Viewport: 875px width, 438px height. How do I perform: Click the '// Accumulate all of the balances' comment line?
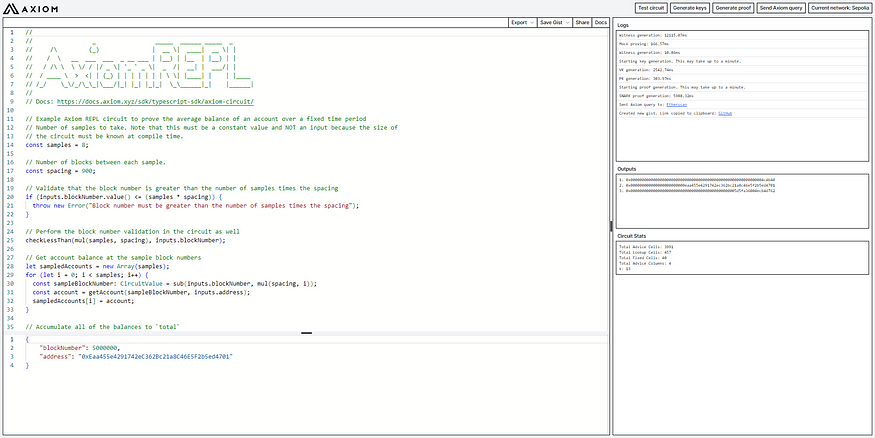pos(102,326)
